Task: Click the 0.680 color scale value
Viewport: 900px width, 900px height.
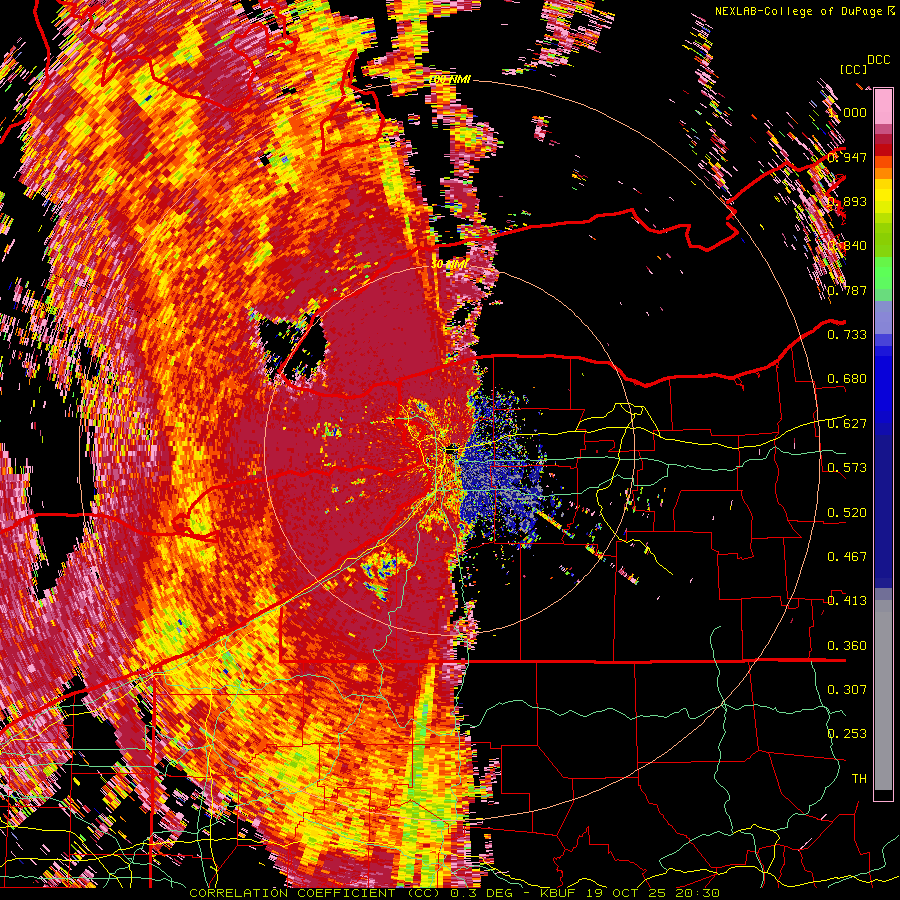Action: click(847, 378)
